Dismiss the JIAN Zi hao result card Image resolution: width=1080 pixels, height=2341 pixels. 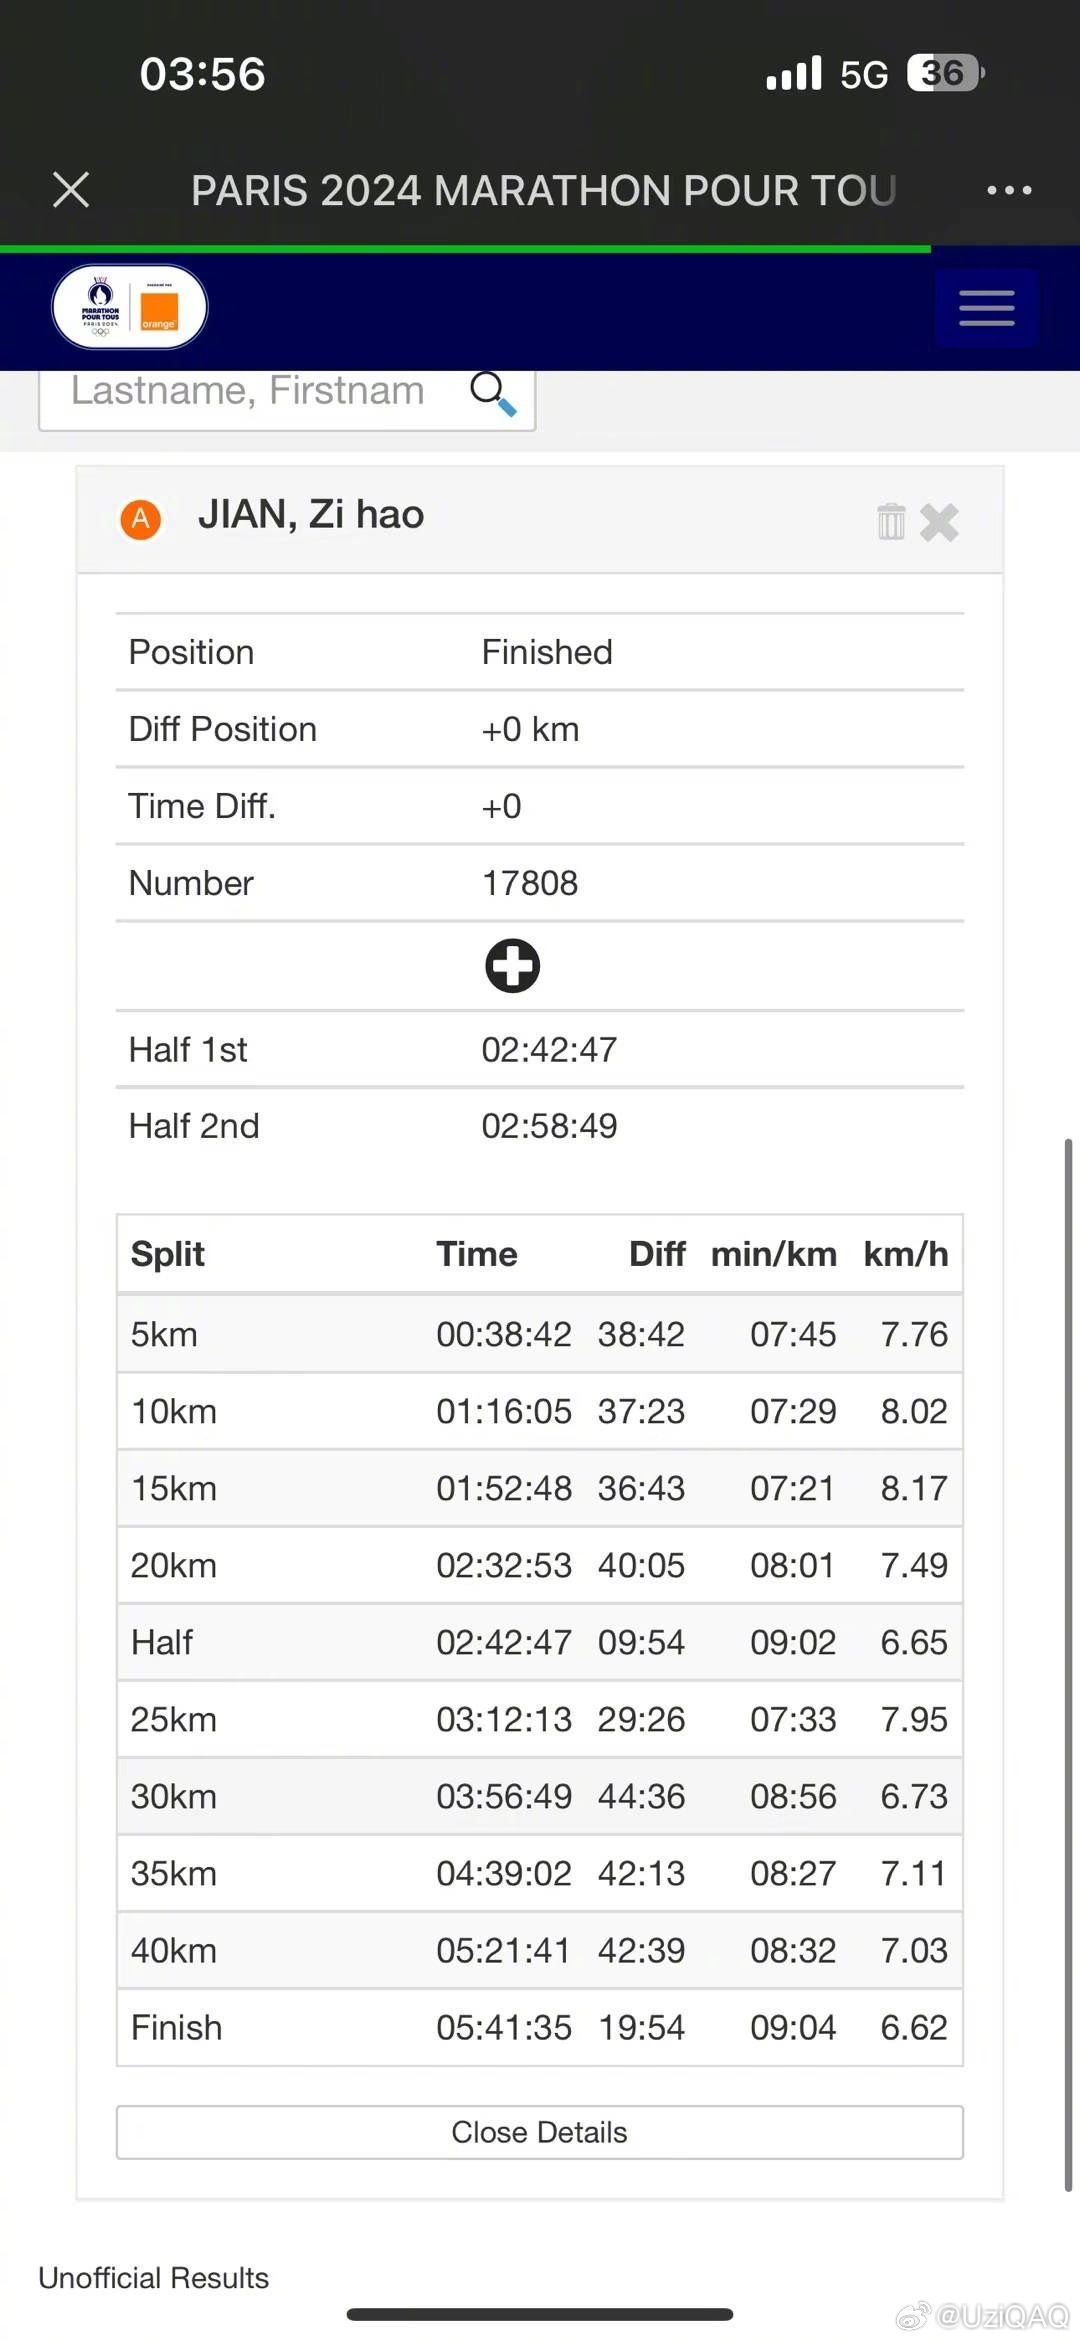[x=939, y=522]
